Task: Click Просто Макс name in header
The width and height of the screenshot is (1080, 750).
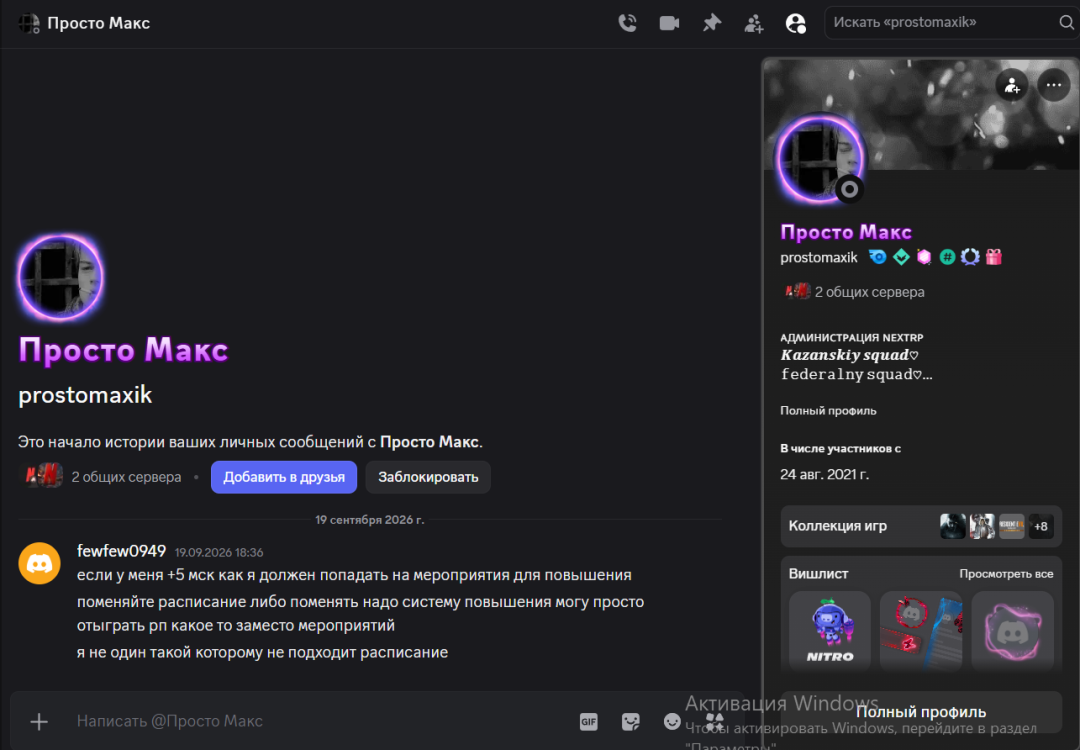Action: [98, 23]
